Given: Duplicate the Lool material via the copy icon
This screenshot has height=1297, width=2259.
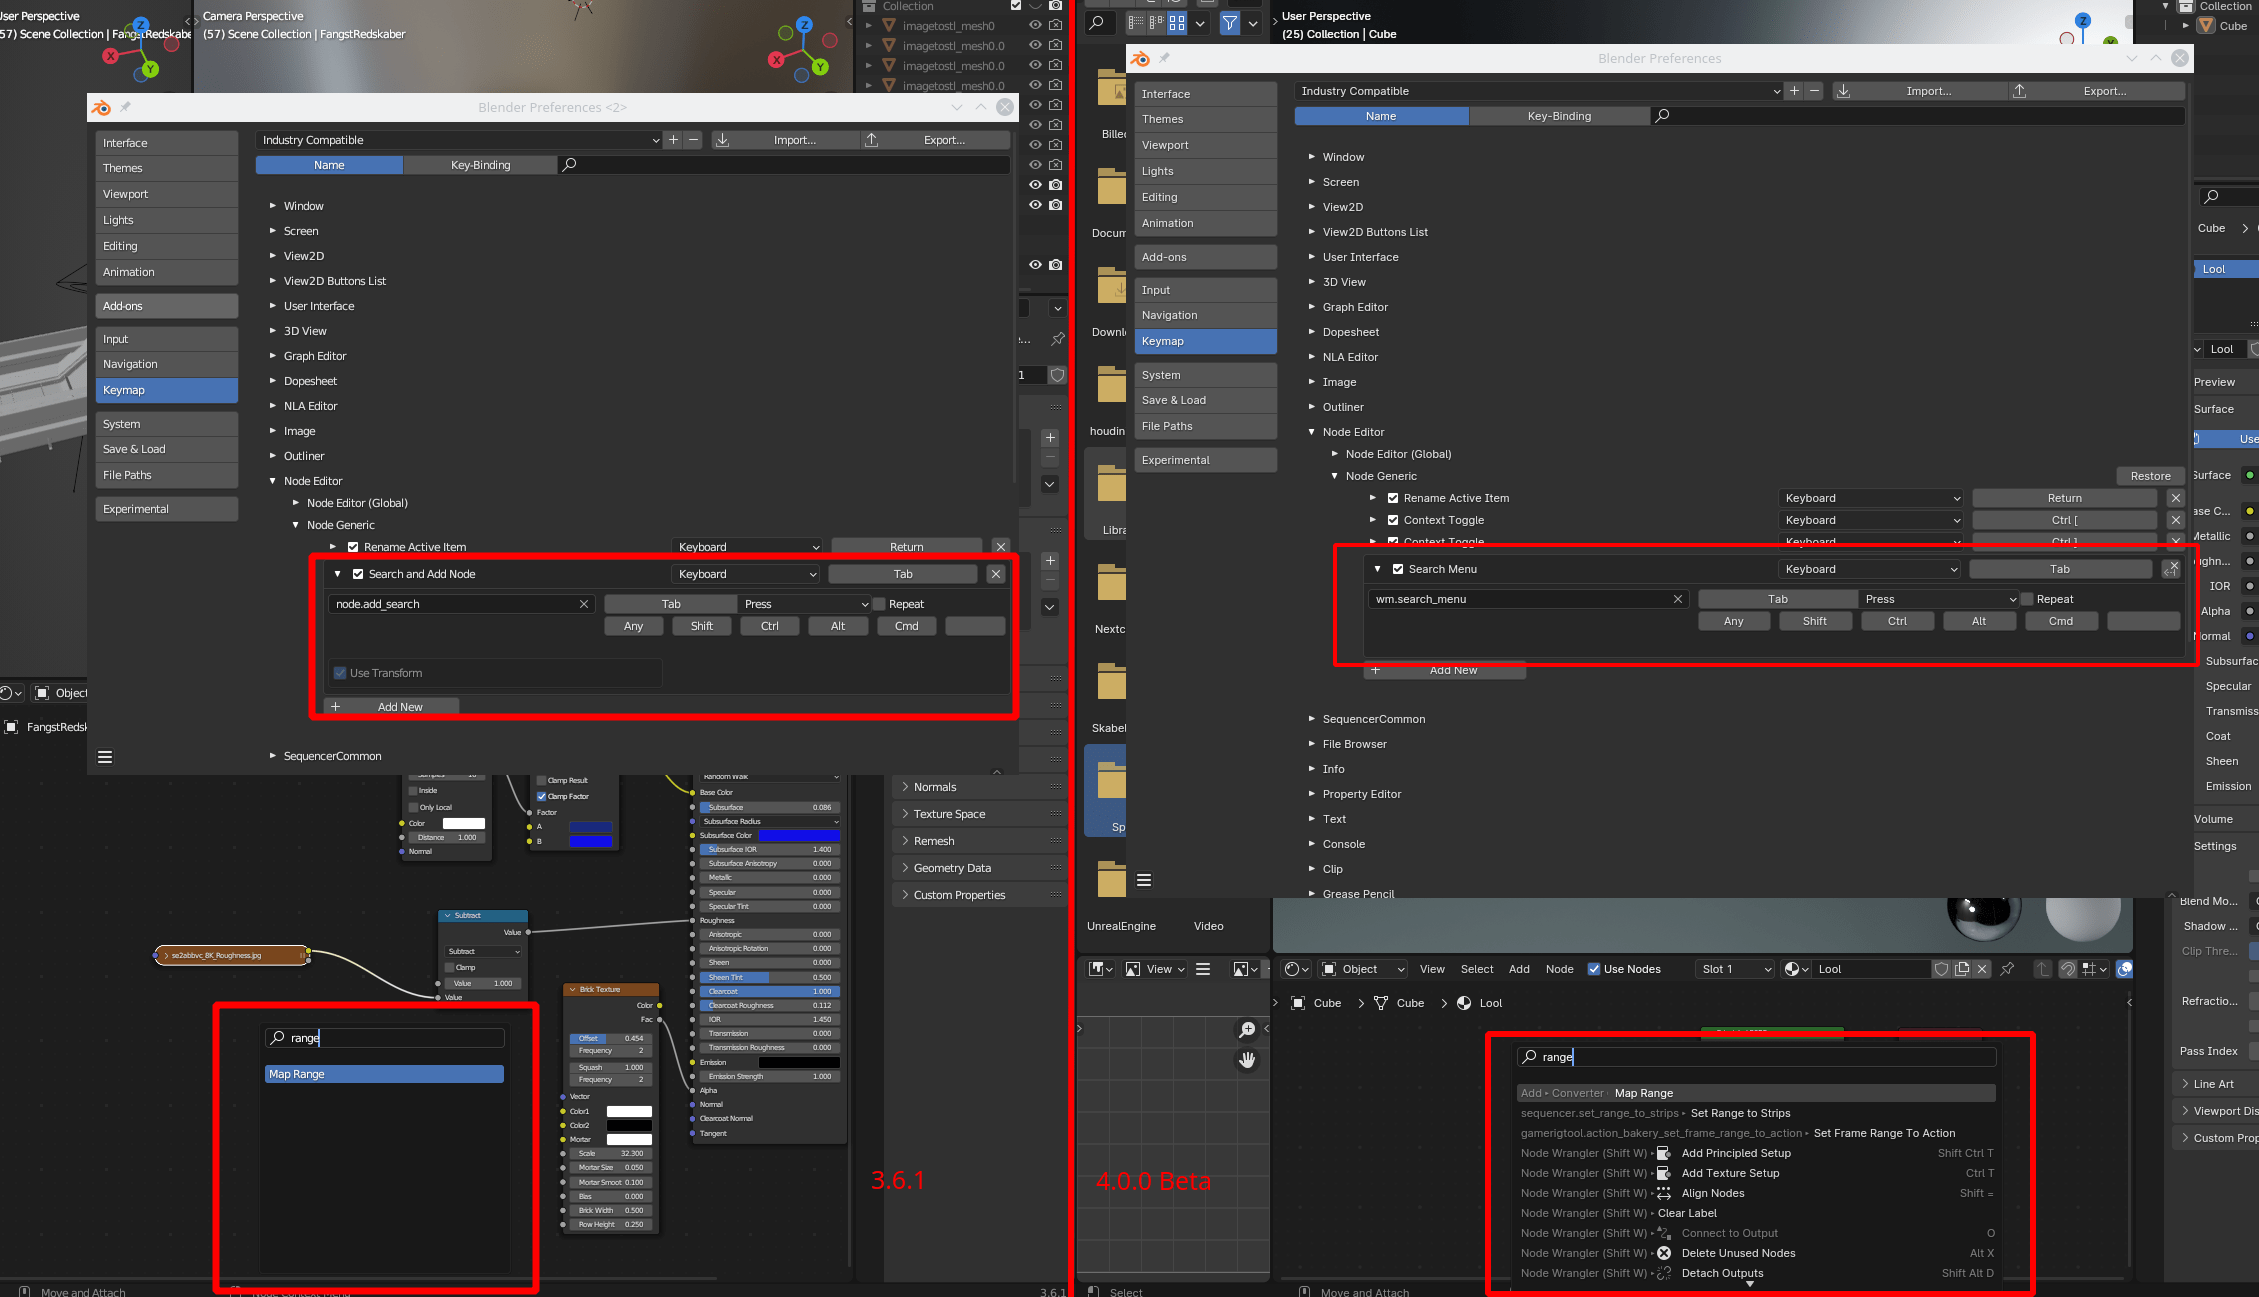Looking at the screenshot, I should pyautogui.click(x=1962, y=969).
